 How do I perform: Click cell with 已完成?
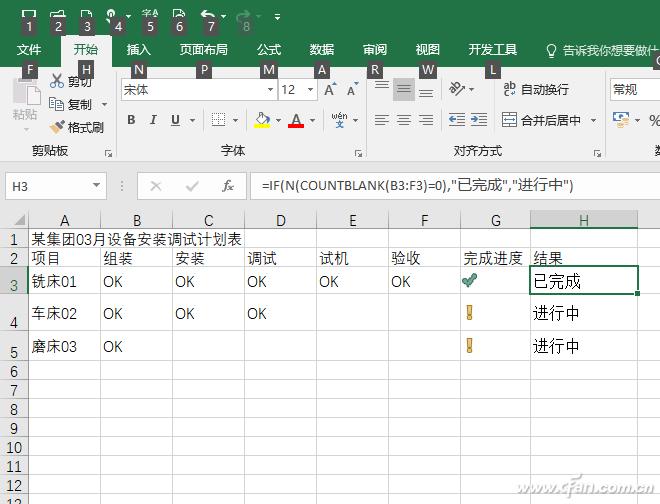point(583,280)
